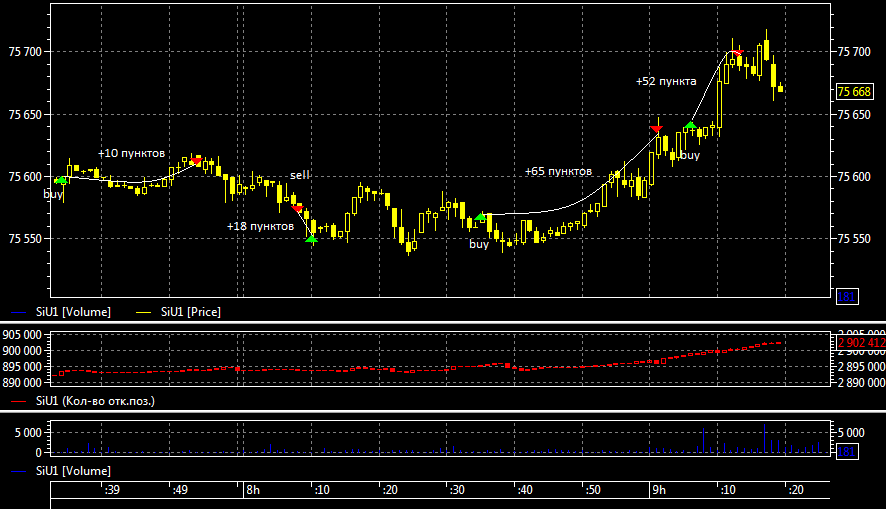The height and width of the screenshot is (509, 886).
Task: Click yellow line swatch of SiU1 [Price]
Action: point(144,312)
